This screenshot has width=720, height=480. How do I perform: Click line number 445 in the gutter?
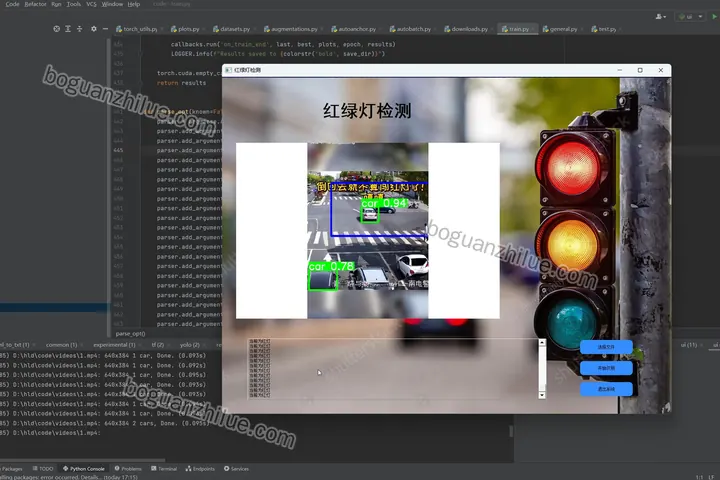118,150
